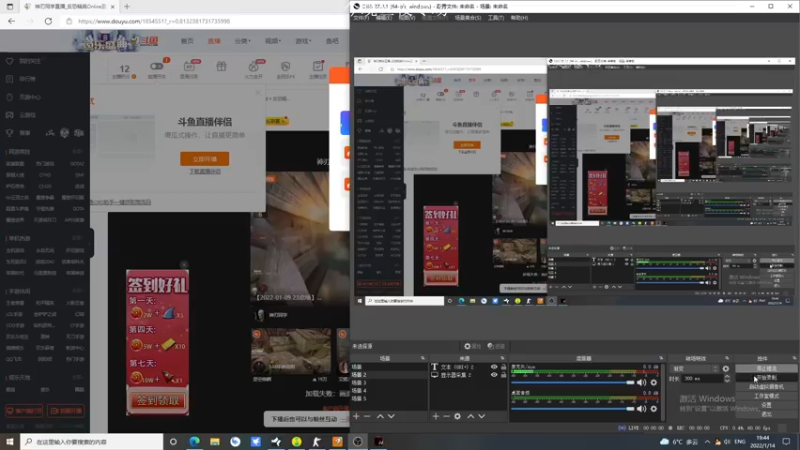This screenshot has height=450, width=800.
Task: Move selected scene up in list
Action: 380,416
